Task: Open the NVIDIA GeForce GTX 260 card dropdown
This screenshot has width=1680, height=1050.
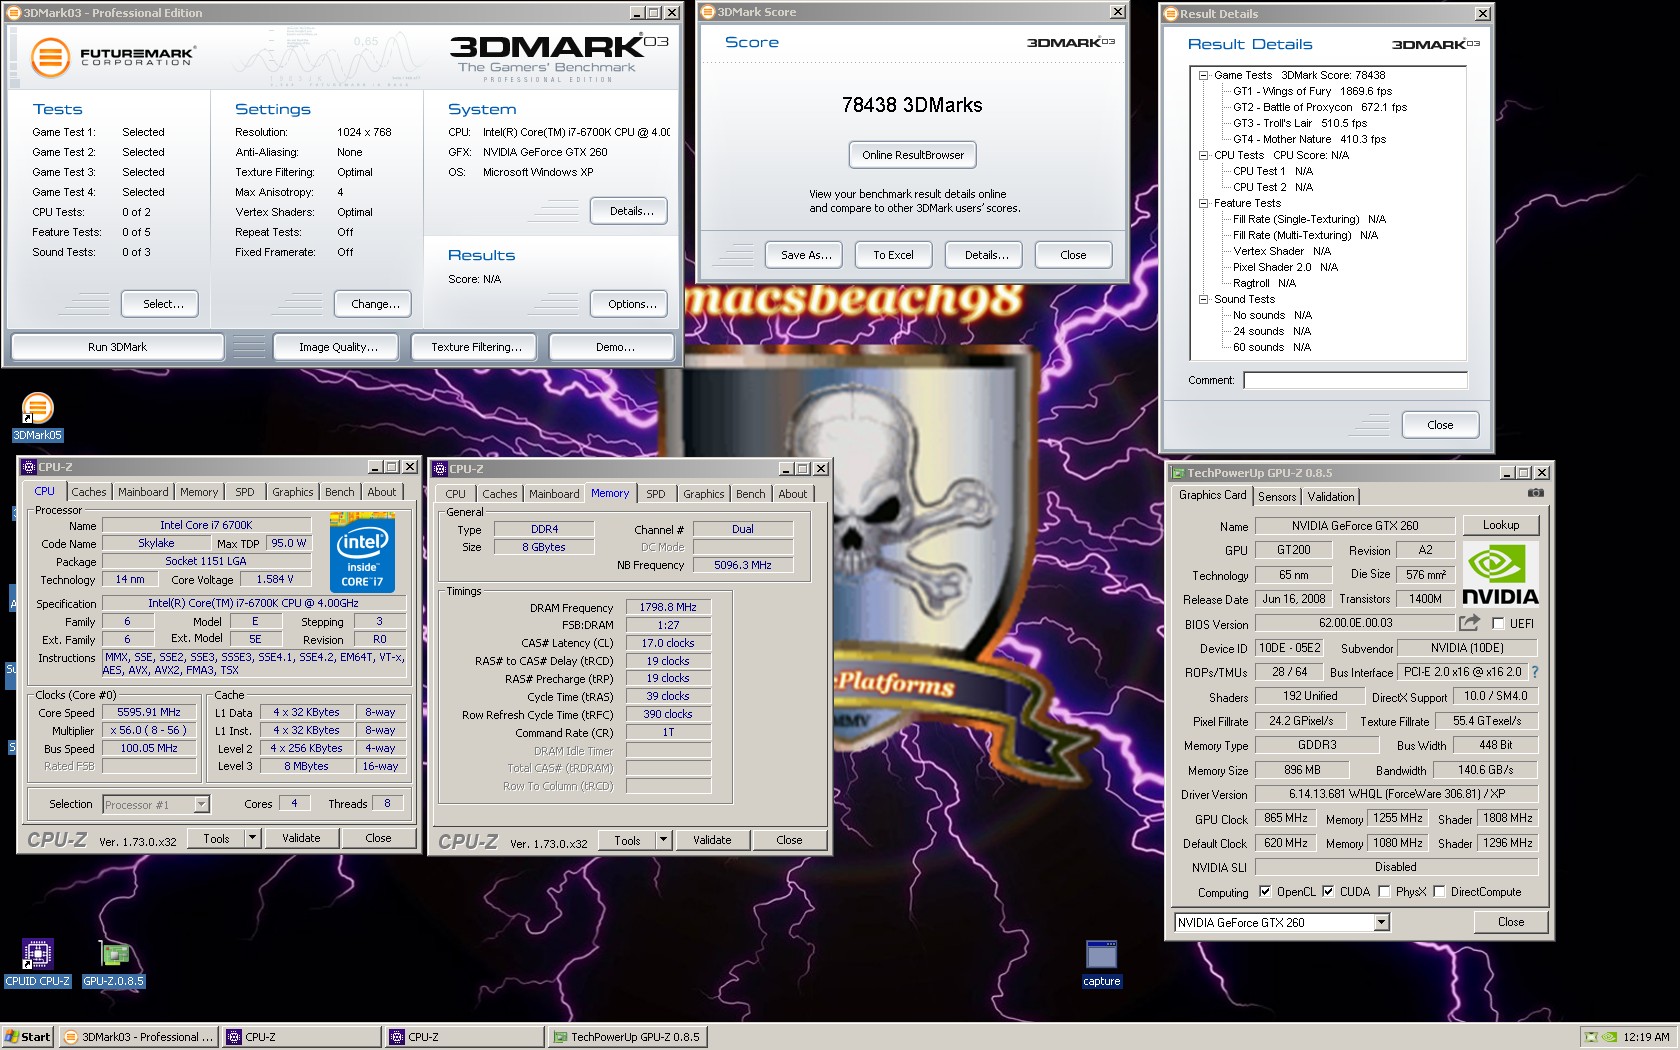Action: click(x=1381, y=922)
